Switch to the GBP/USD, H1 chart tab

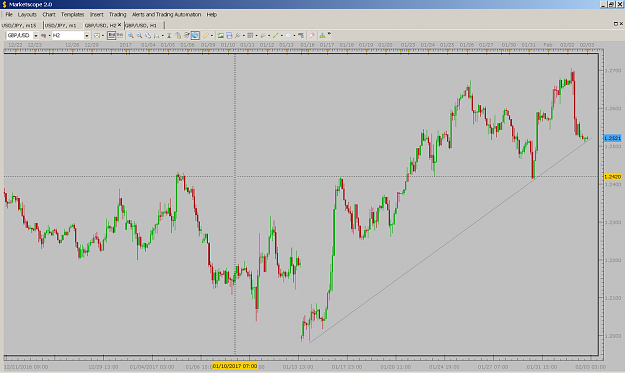pyautogui.click(x=141, y=25)
